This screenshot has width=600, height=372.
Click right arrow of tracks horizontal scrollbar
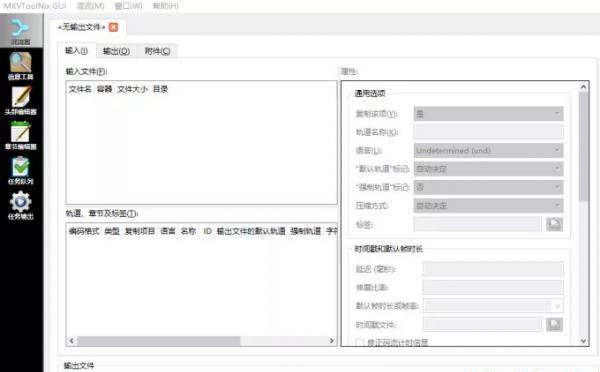point(331,340)
